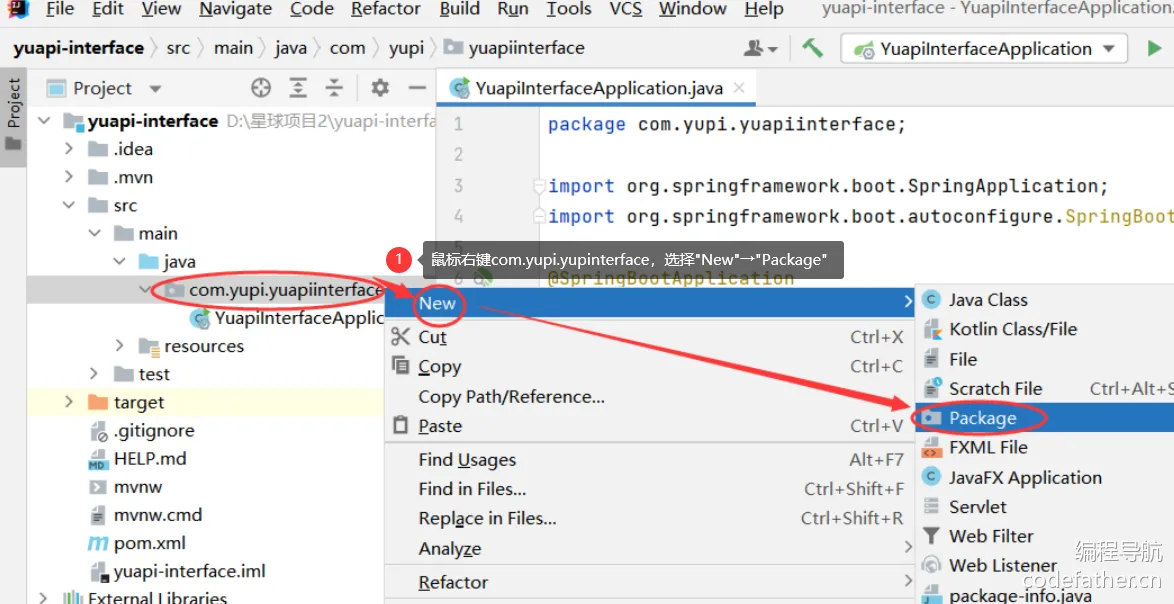Choose Replace in Files from context menu
Image resolution: width=1174 pixels, height=604 pixels.
(x=650, y=519)
